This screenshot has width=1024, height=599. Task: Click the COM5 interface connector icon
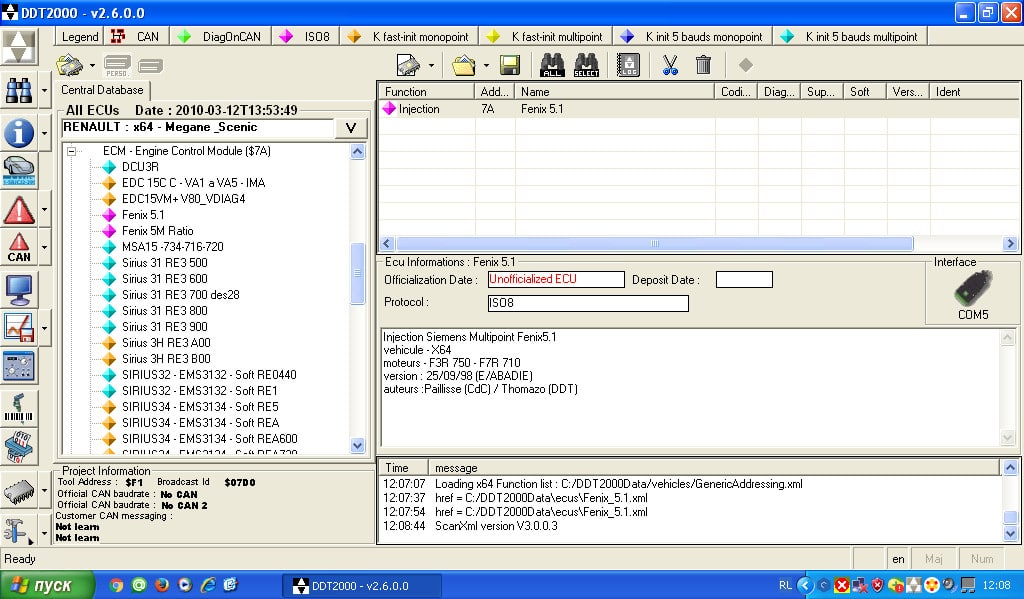click(973, 289)
